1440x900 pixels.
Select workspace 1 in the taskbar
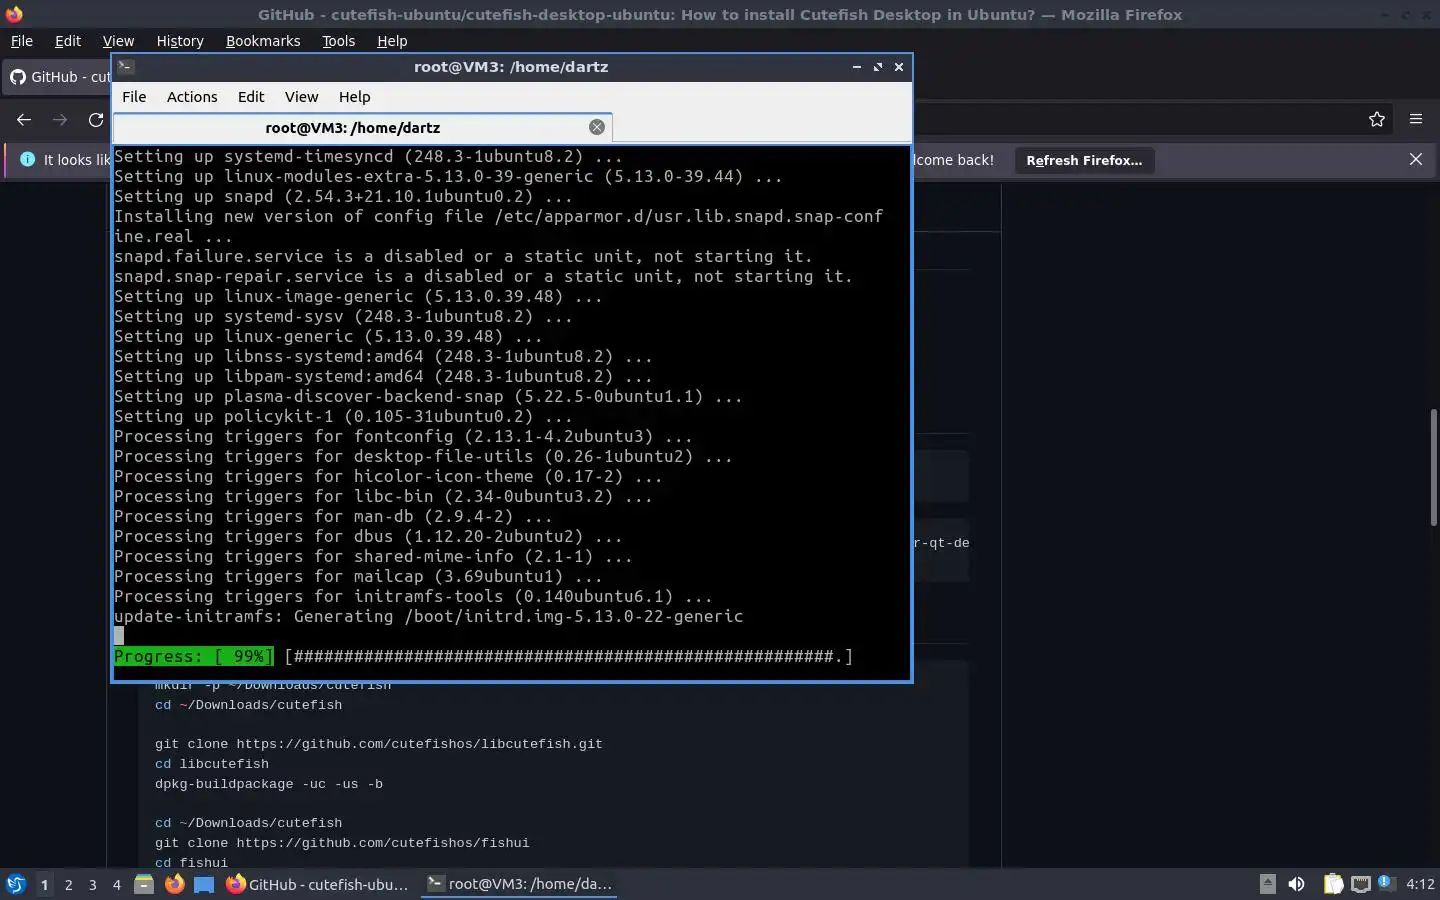[44, 884]
